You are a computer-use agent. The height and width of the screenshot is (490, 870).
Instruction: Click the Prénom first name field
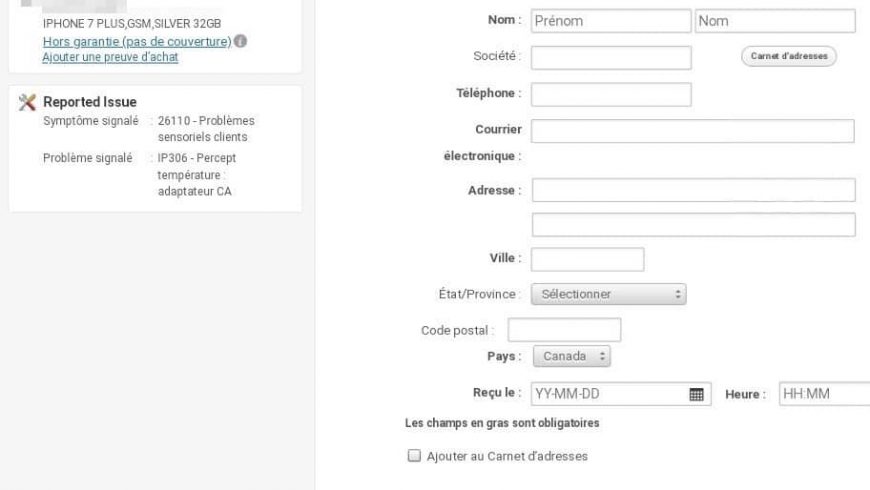(x=611, y=21)
